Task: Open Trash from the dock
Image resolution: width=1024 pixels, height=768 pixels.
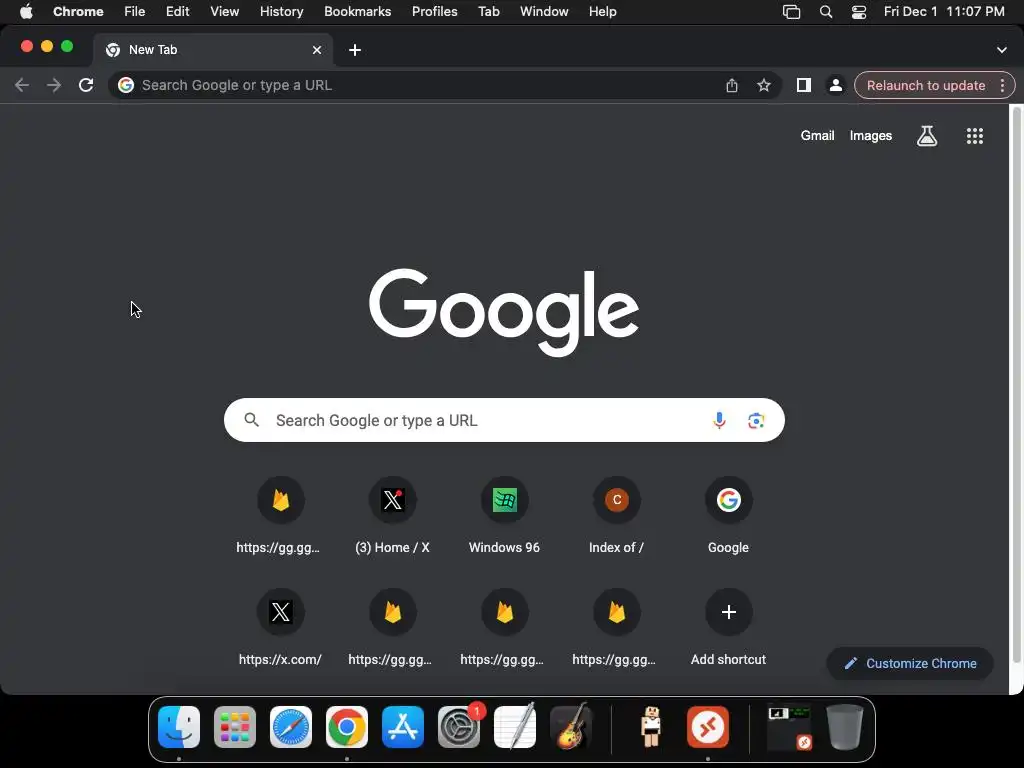Action: click(x=845, y=727)
